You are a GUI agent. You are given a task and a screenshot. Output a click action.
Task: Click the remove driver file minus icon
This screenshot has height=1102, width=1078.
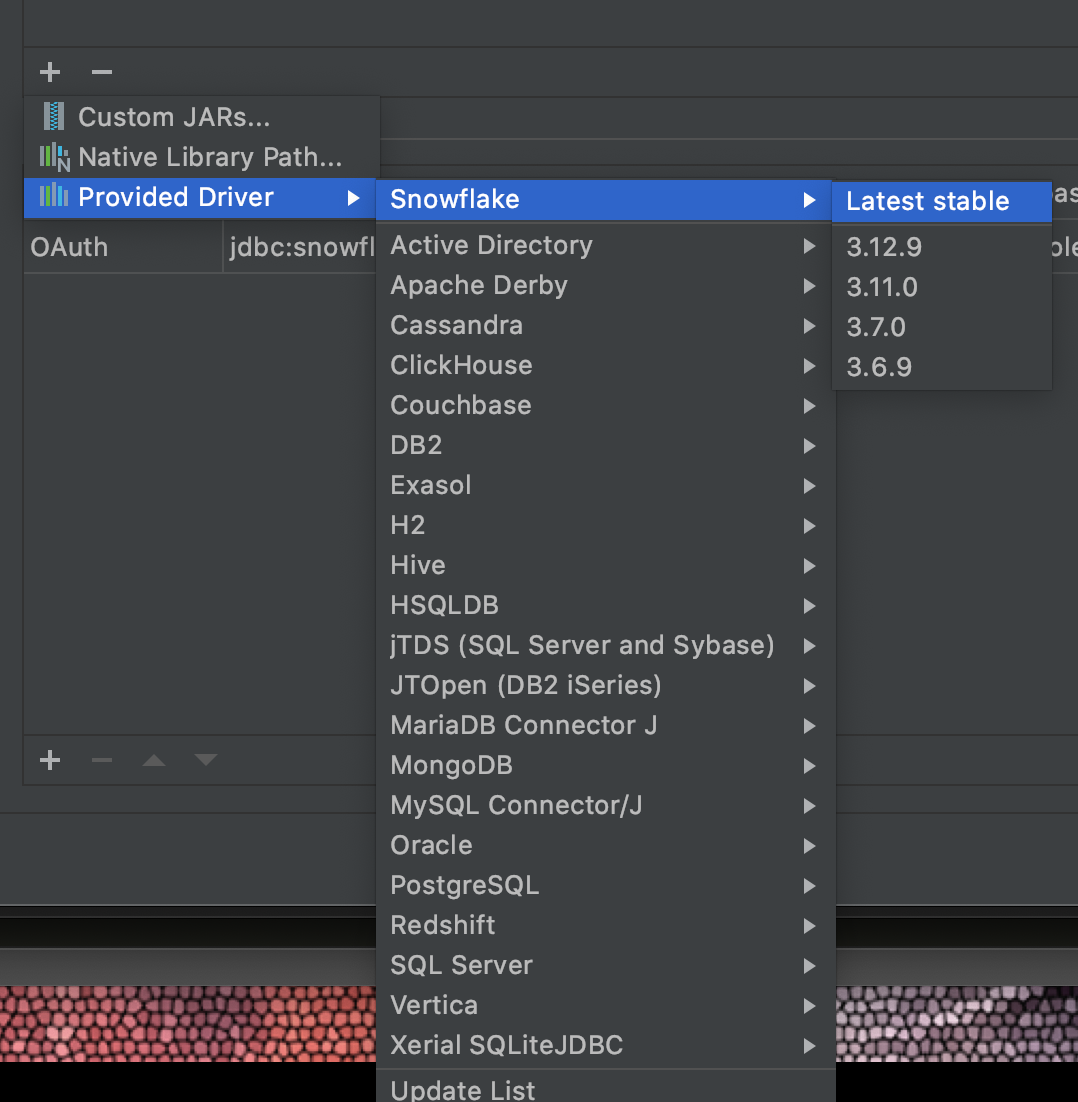(100, 71)
